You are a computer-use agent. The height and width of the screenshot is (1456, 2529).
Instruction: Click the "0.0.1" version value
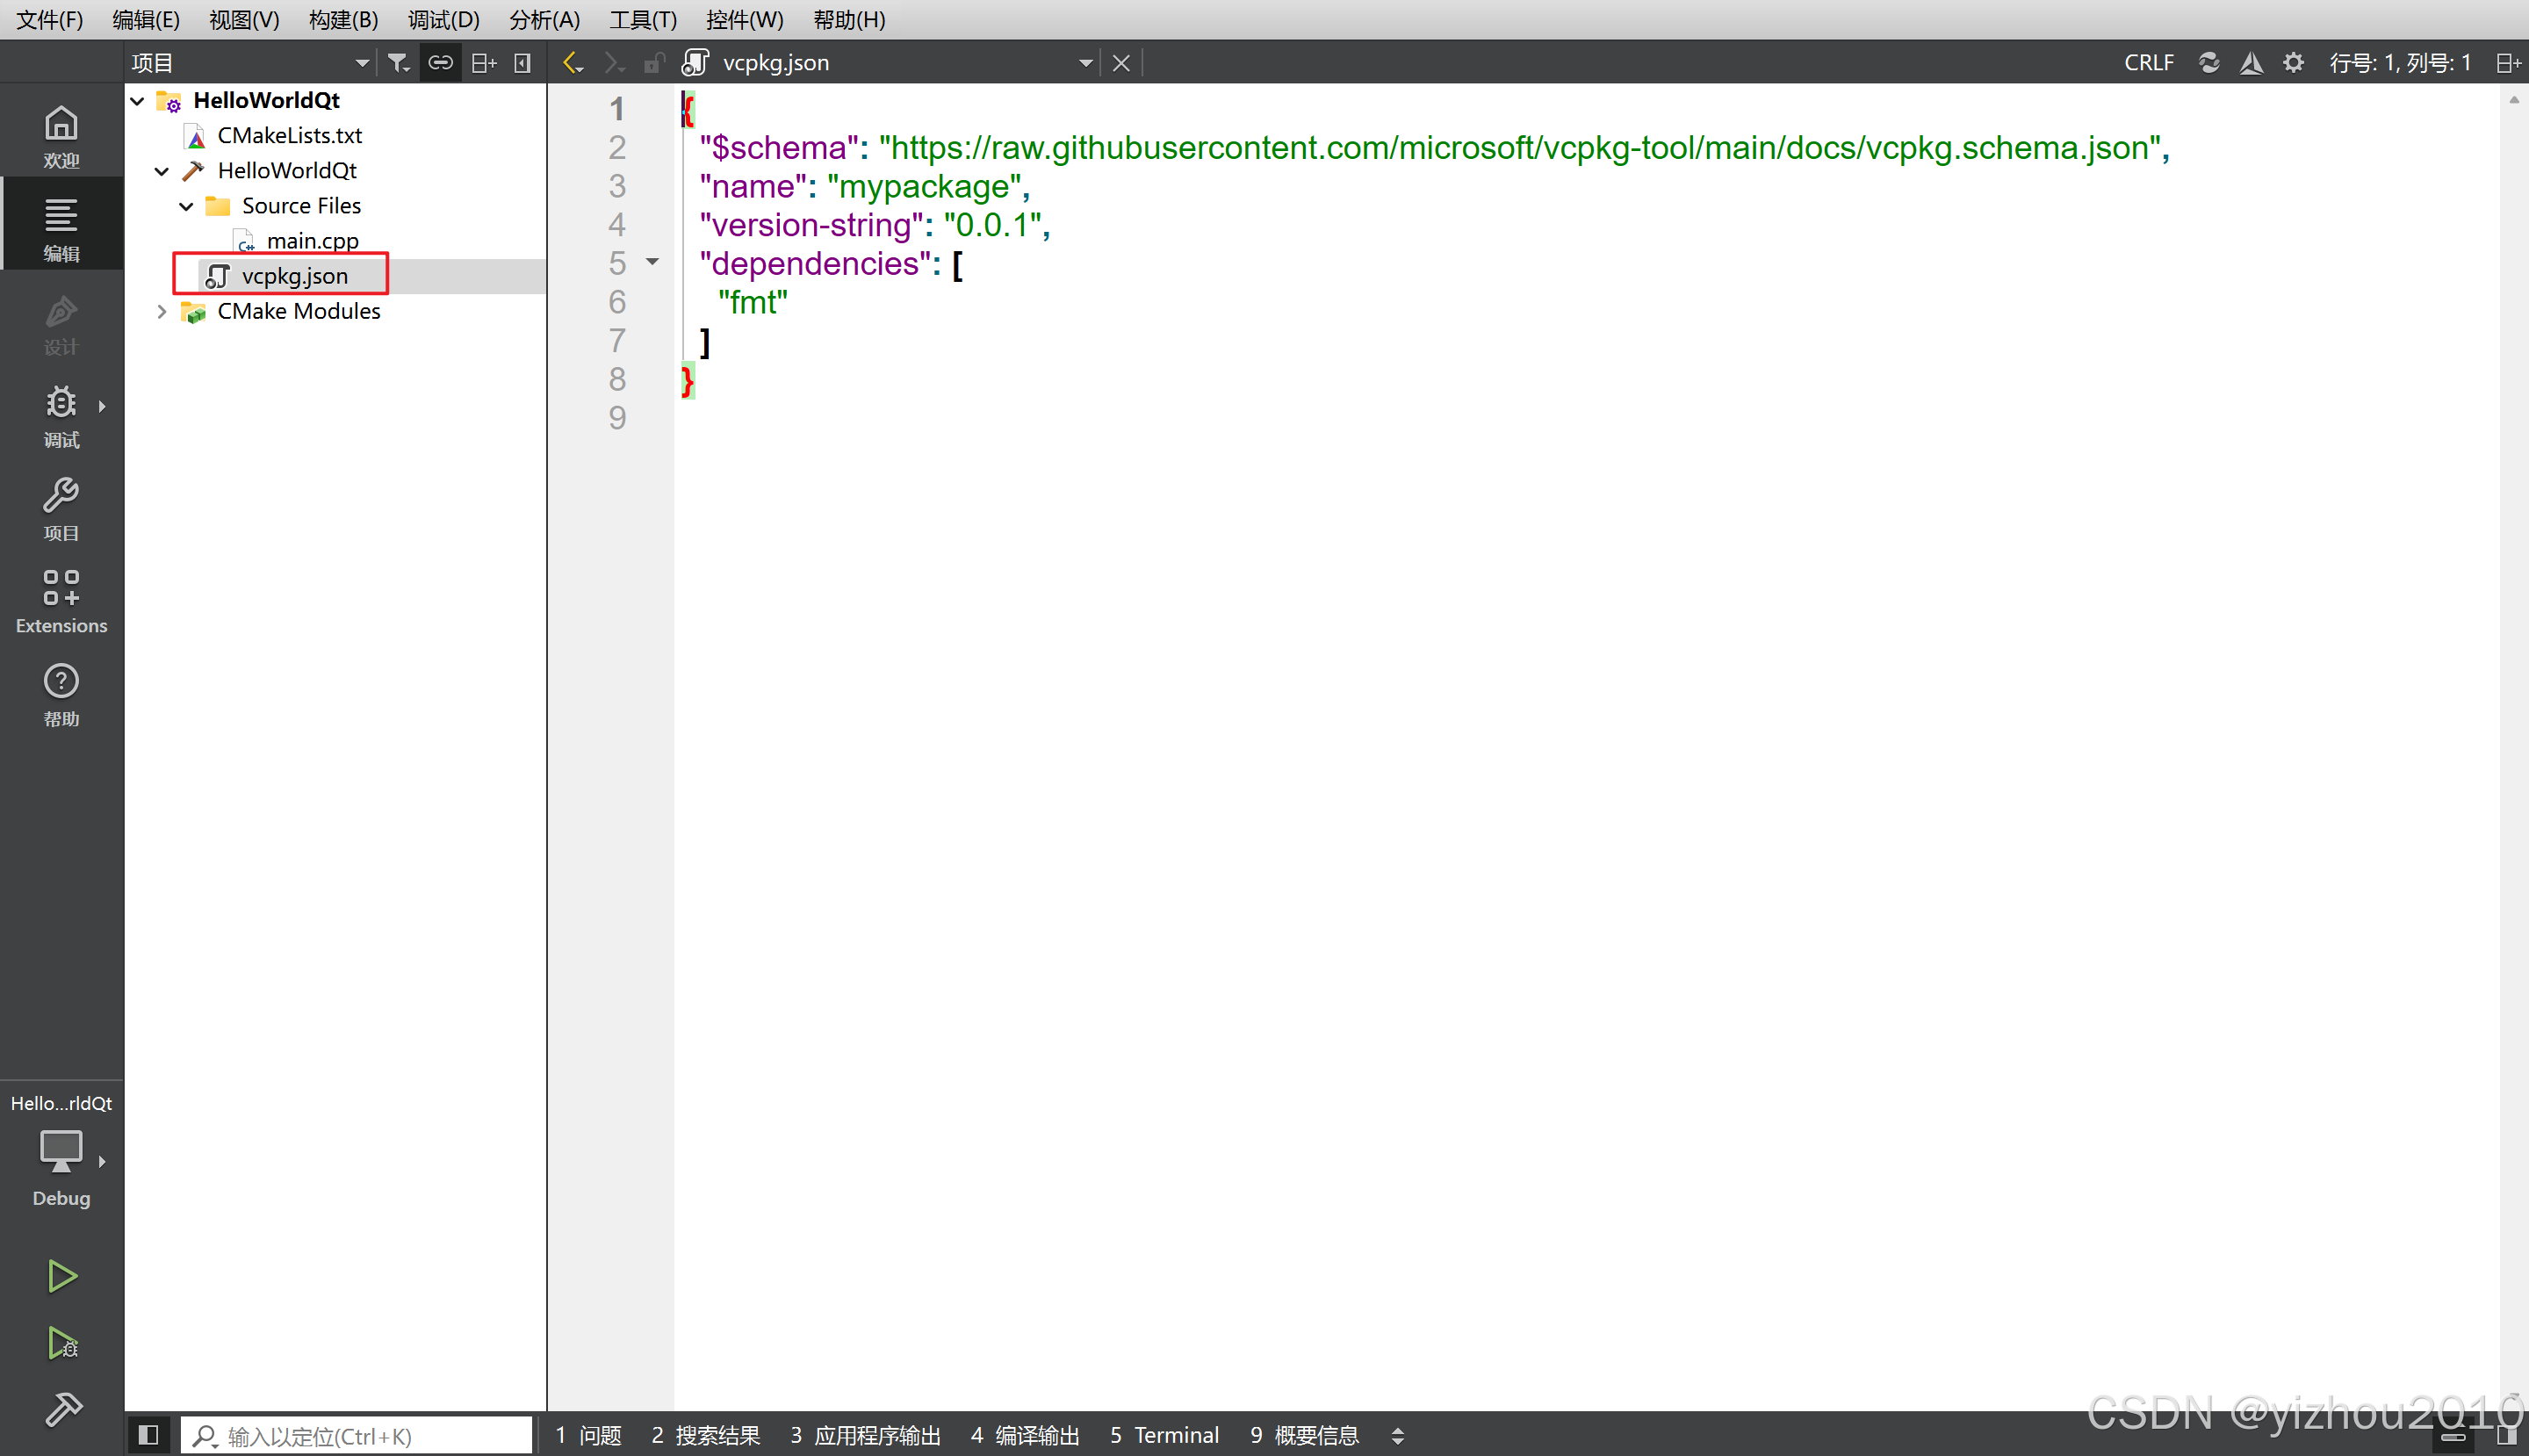tap(991, 225)
